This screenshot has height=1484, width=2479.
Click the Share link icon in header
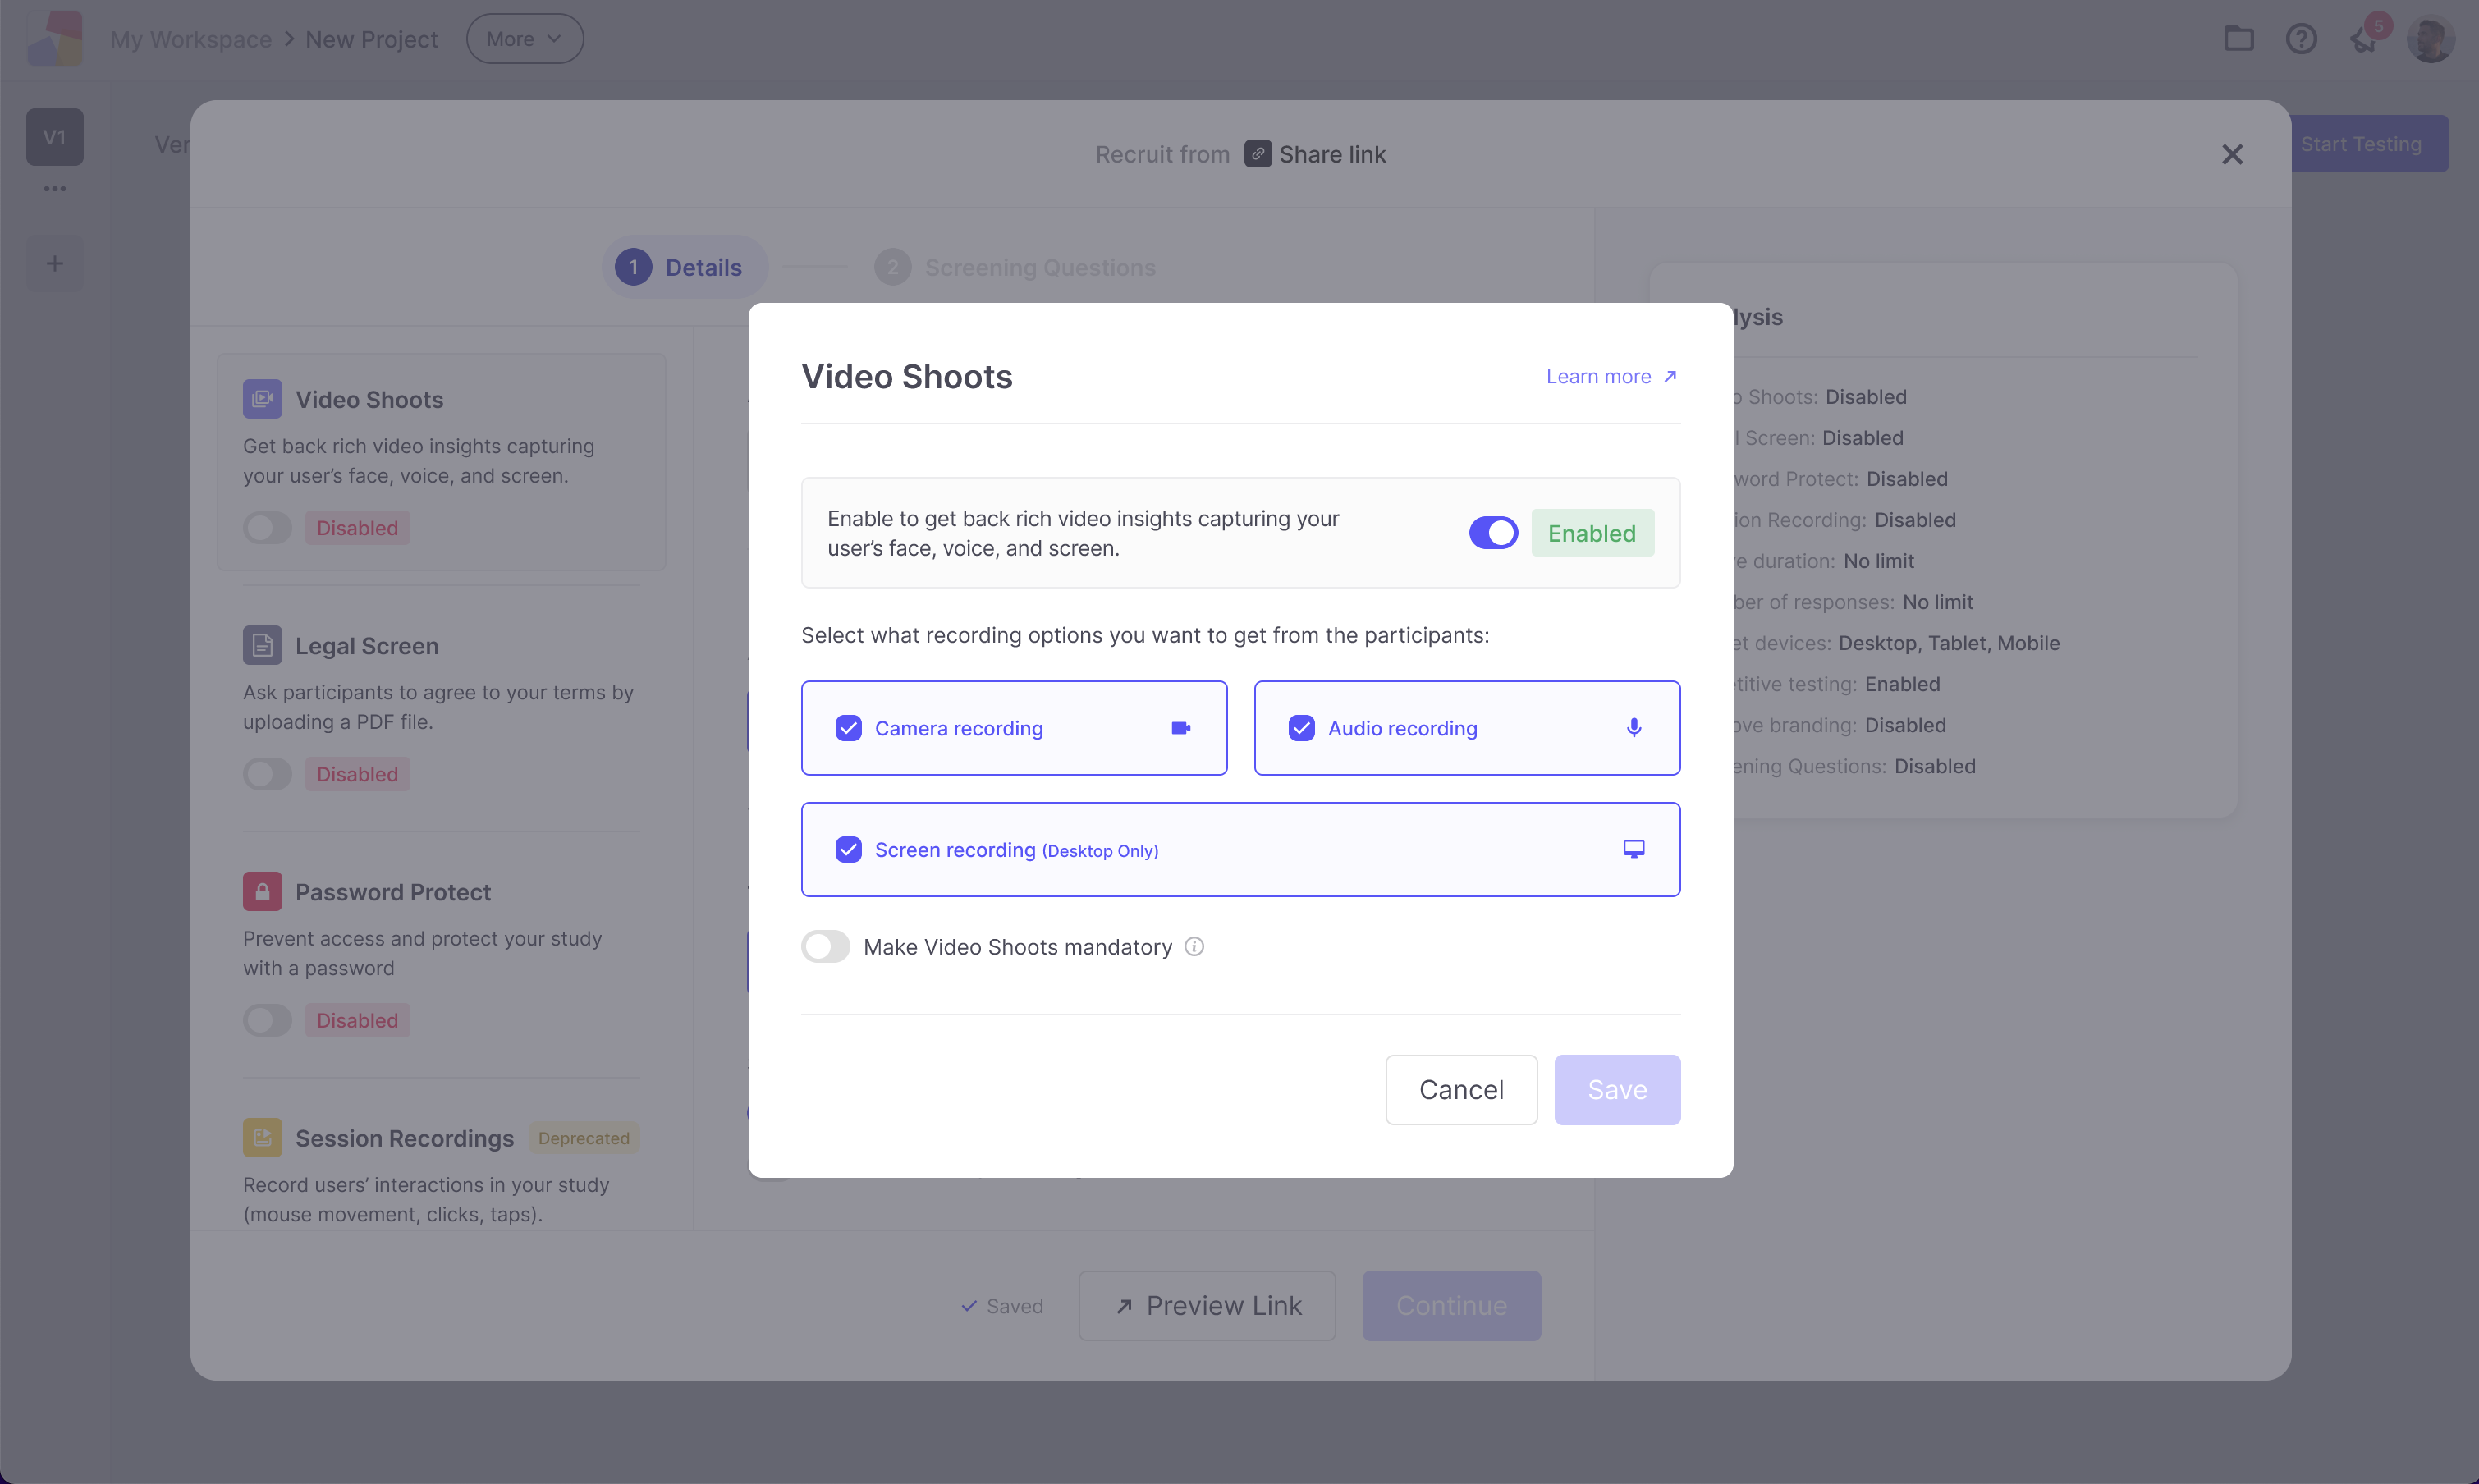[1258, 154]
